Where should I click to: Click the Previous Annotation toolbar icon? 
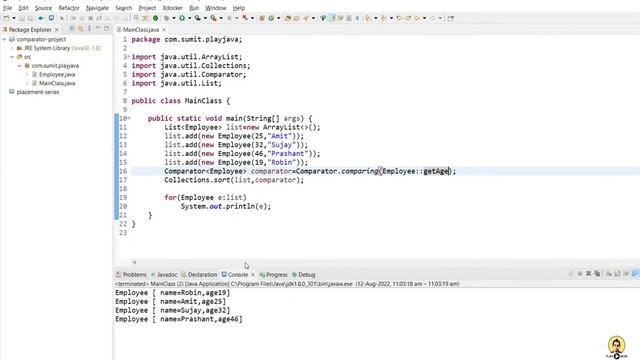tap(384, 18)
